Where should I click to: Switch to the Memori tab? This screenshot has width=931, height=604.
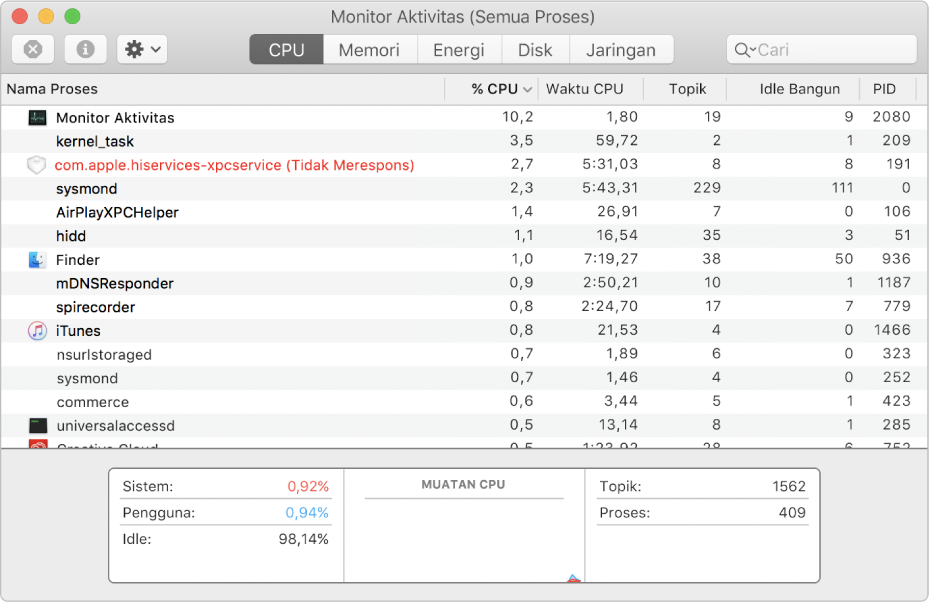coord(369,49)
